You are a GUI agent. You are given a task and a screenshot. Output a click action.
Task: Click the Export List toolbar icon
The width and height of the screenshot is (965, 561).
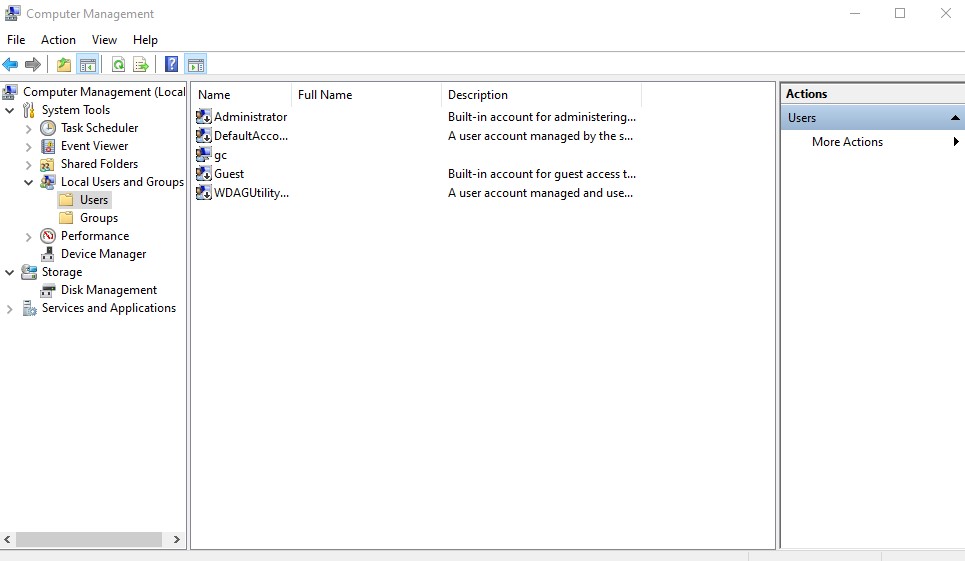pos(141,64)
